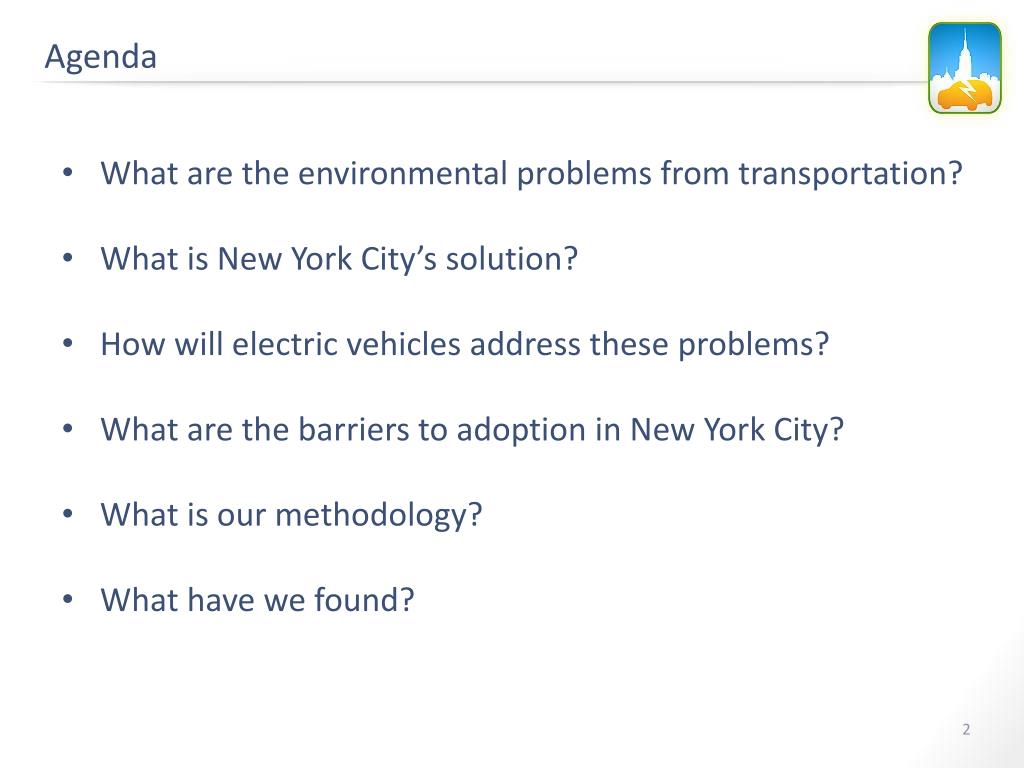Click the bullet dot before our methodology line
This screenshot has height=768, width=1024.
point(67,514)
